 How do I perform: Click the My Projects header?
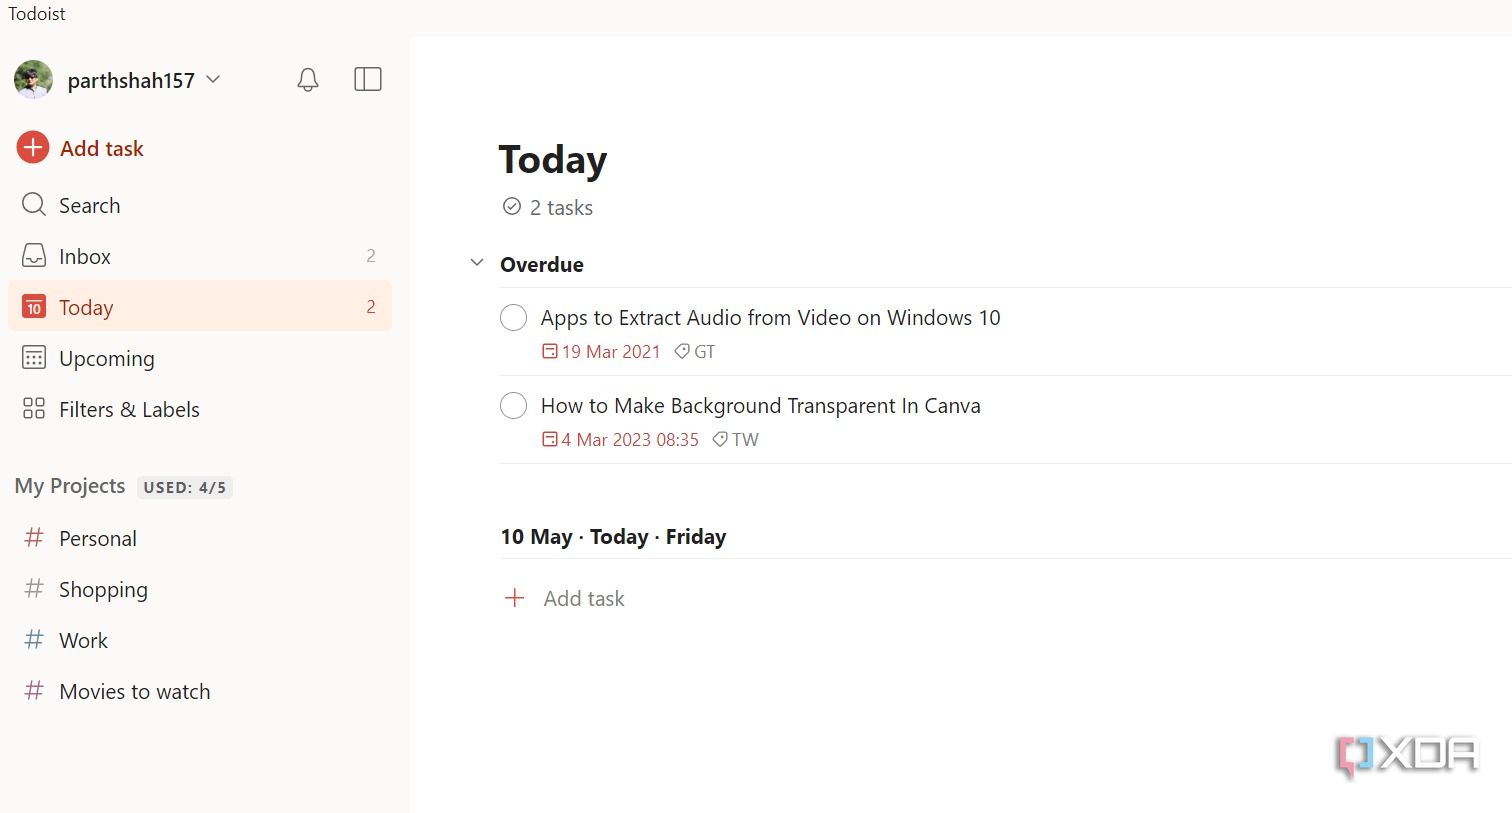(70, 486)
